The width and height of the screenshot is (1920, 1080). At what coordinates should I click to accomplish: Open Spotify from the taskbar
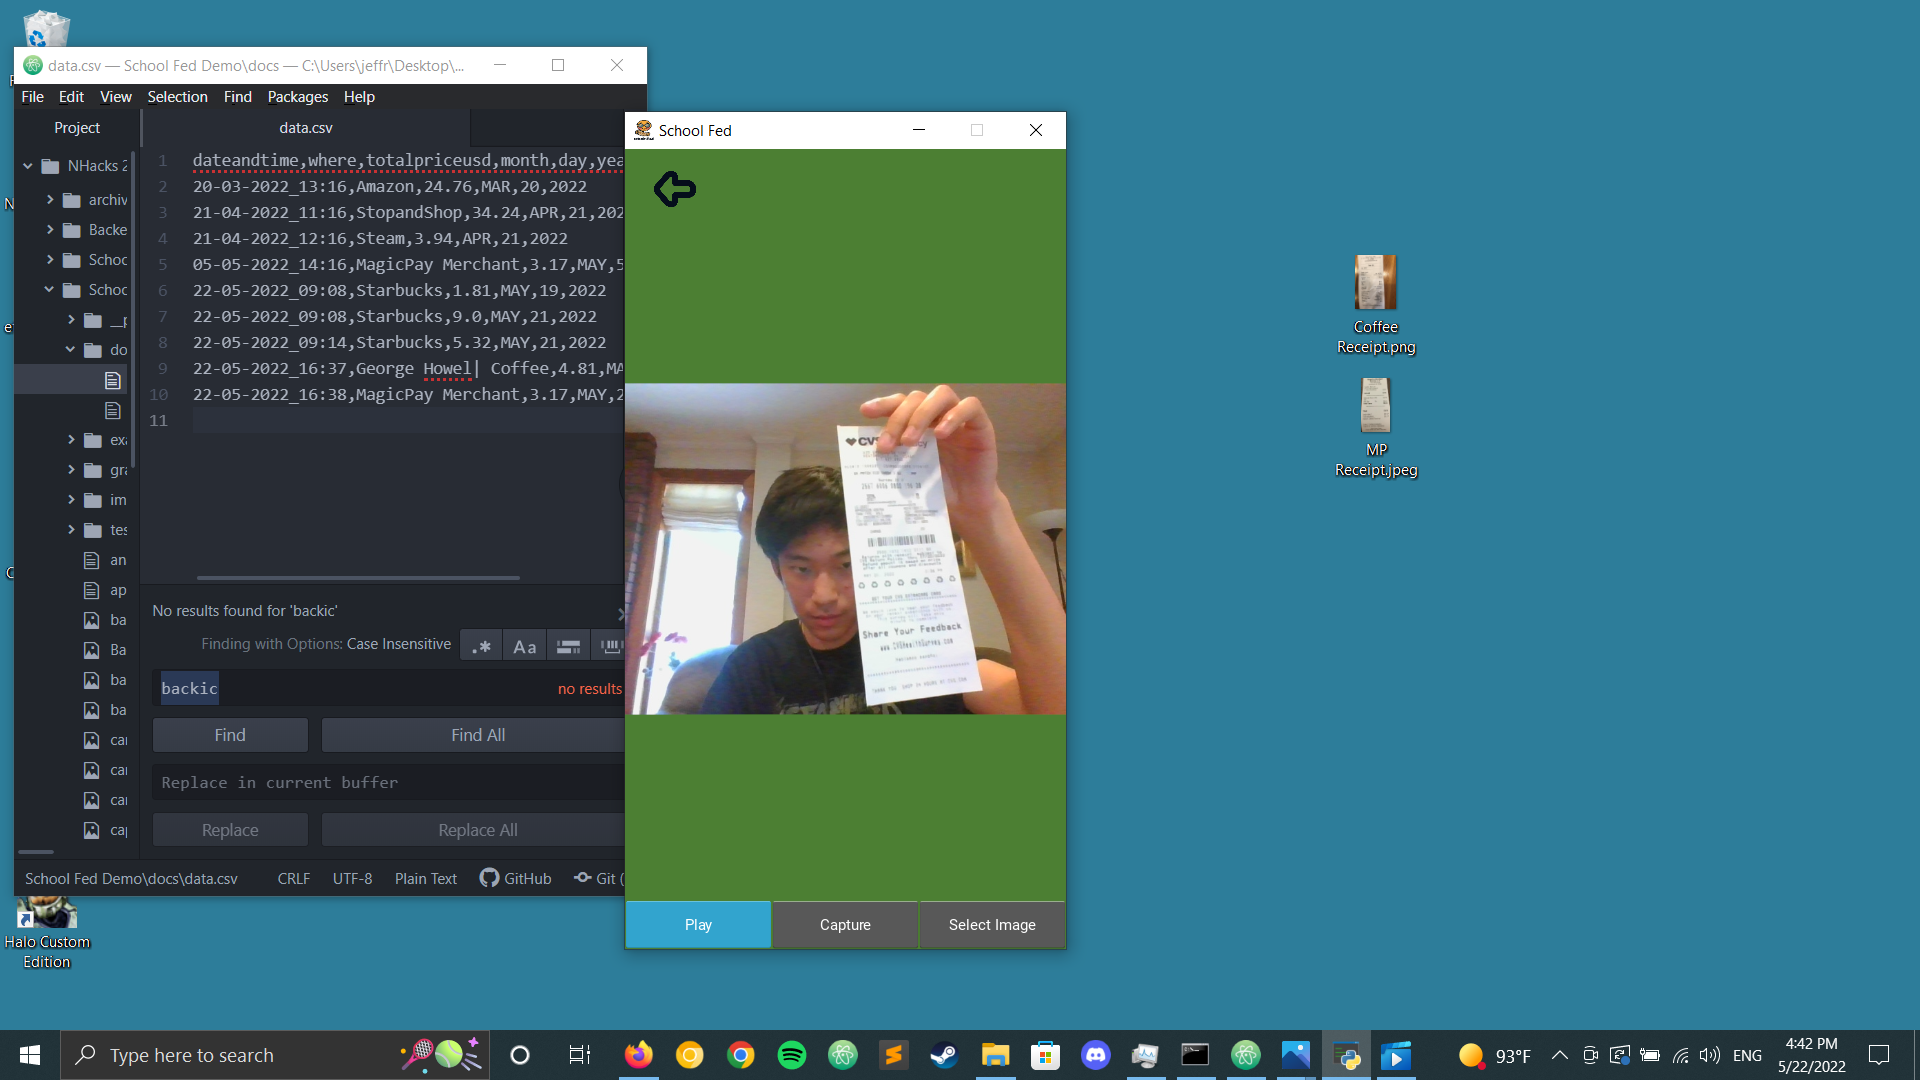pos(791,1055)
